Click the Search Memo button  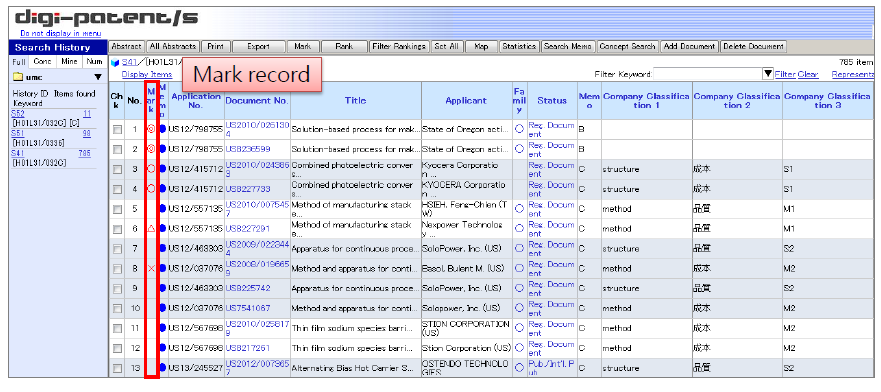(x=568, y=47)
